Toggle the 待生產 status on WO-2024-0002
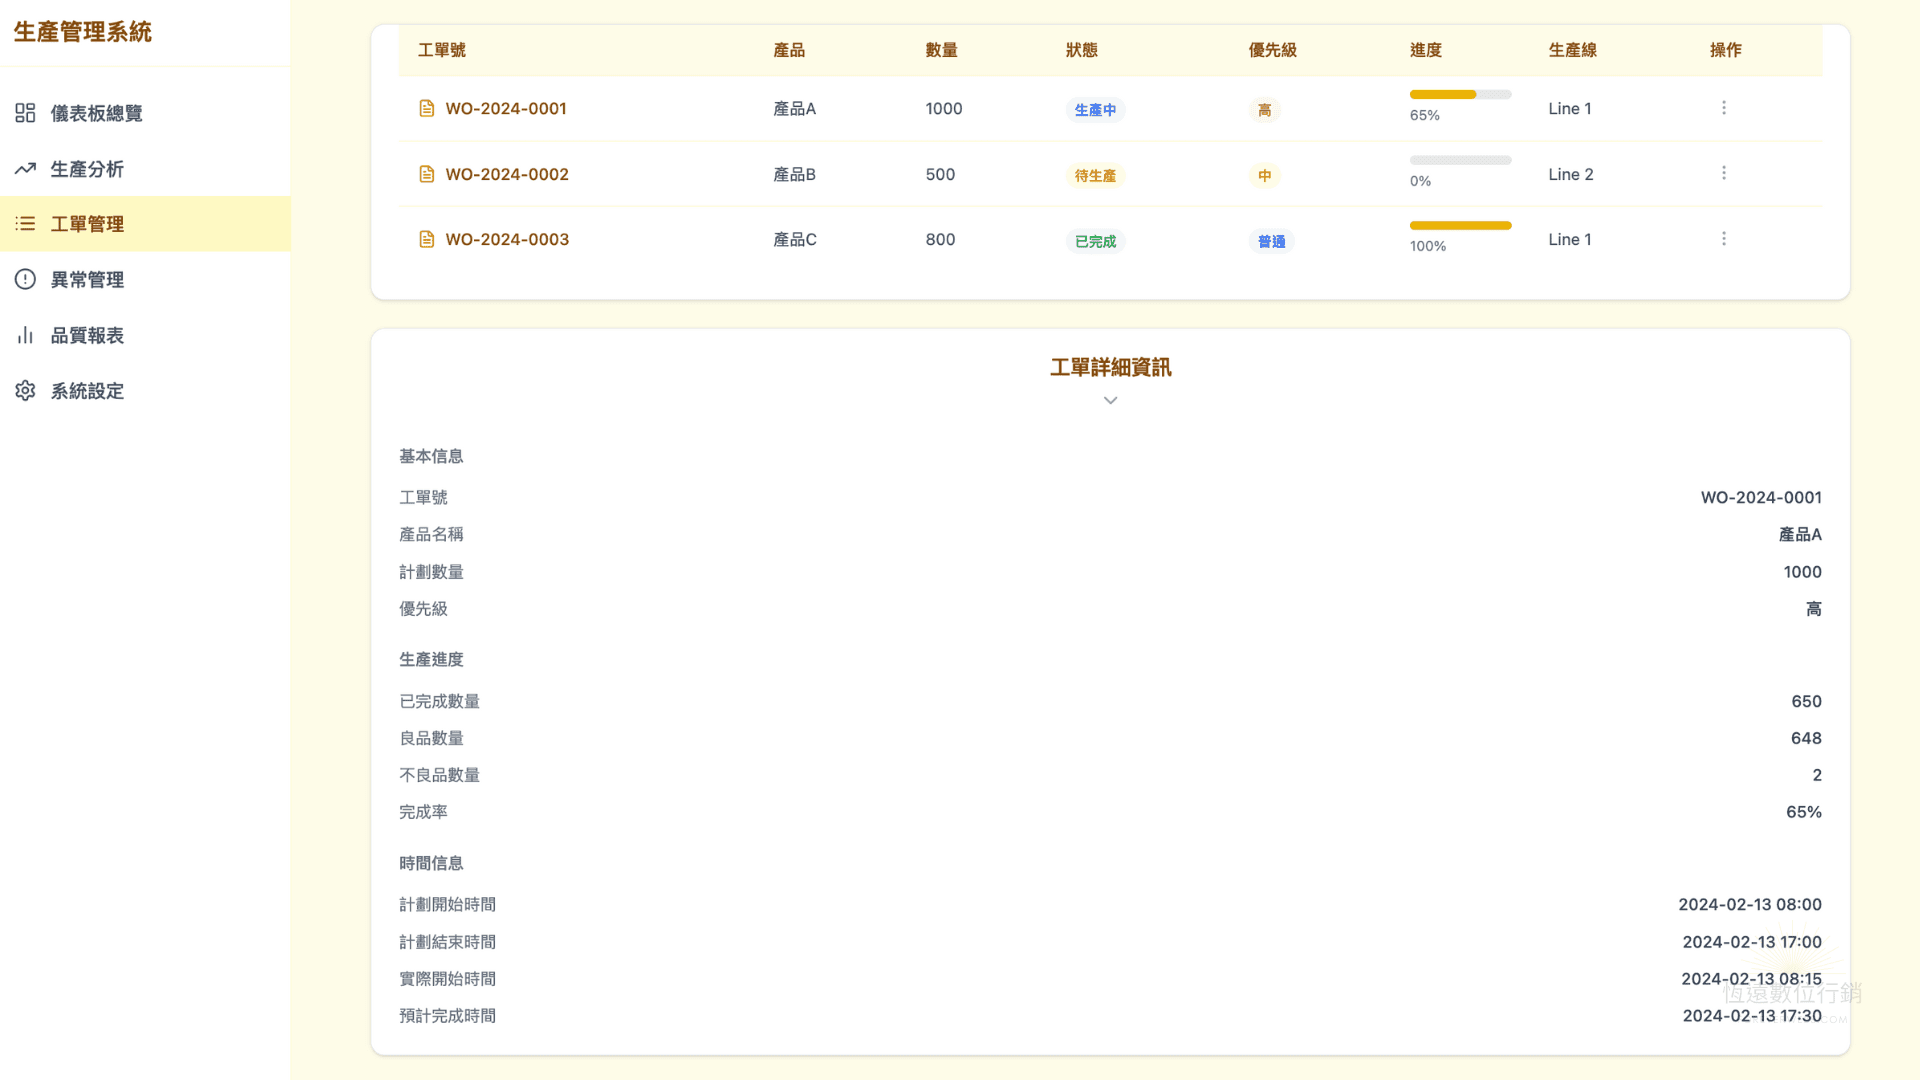The width and height of the screenshot is (1920, 1080). click(1095, 175)
